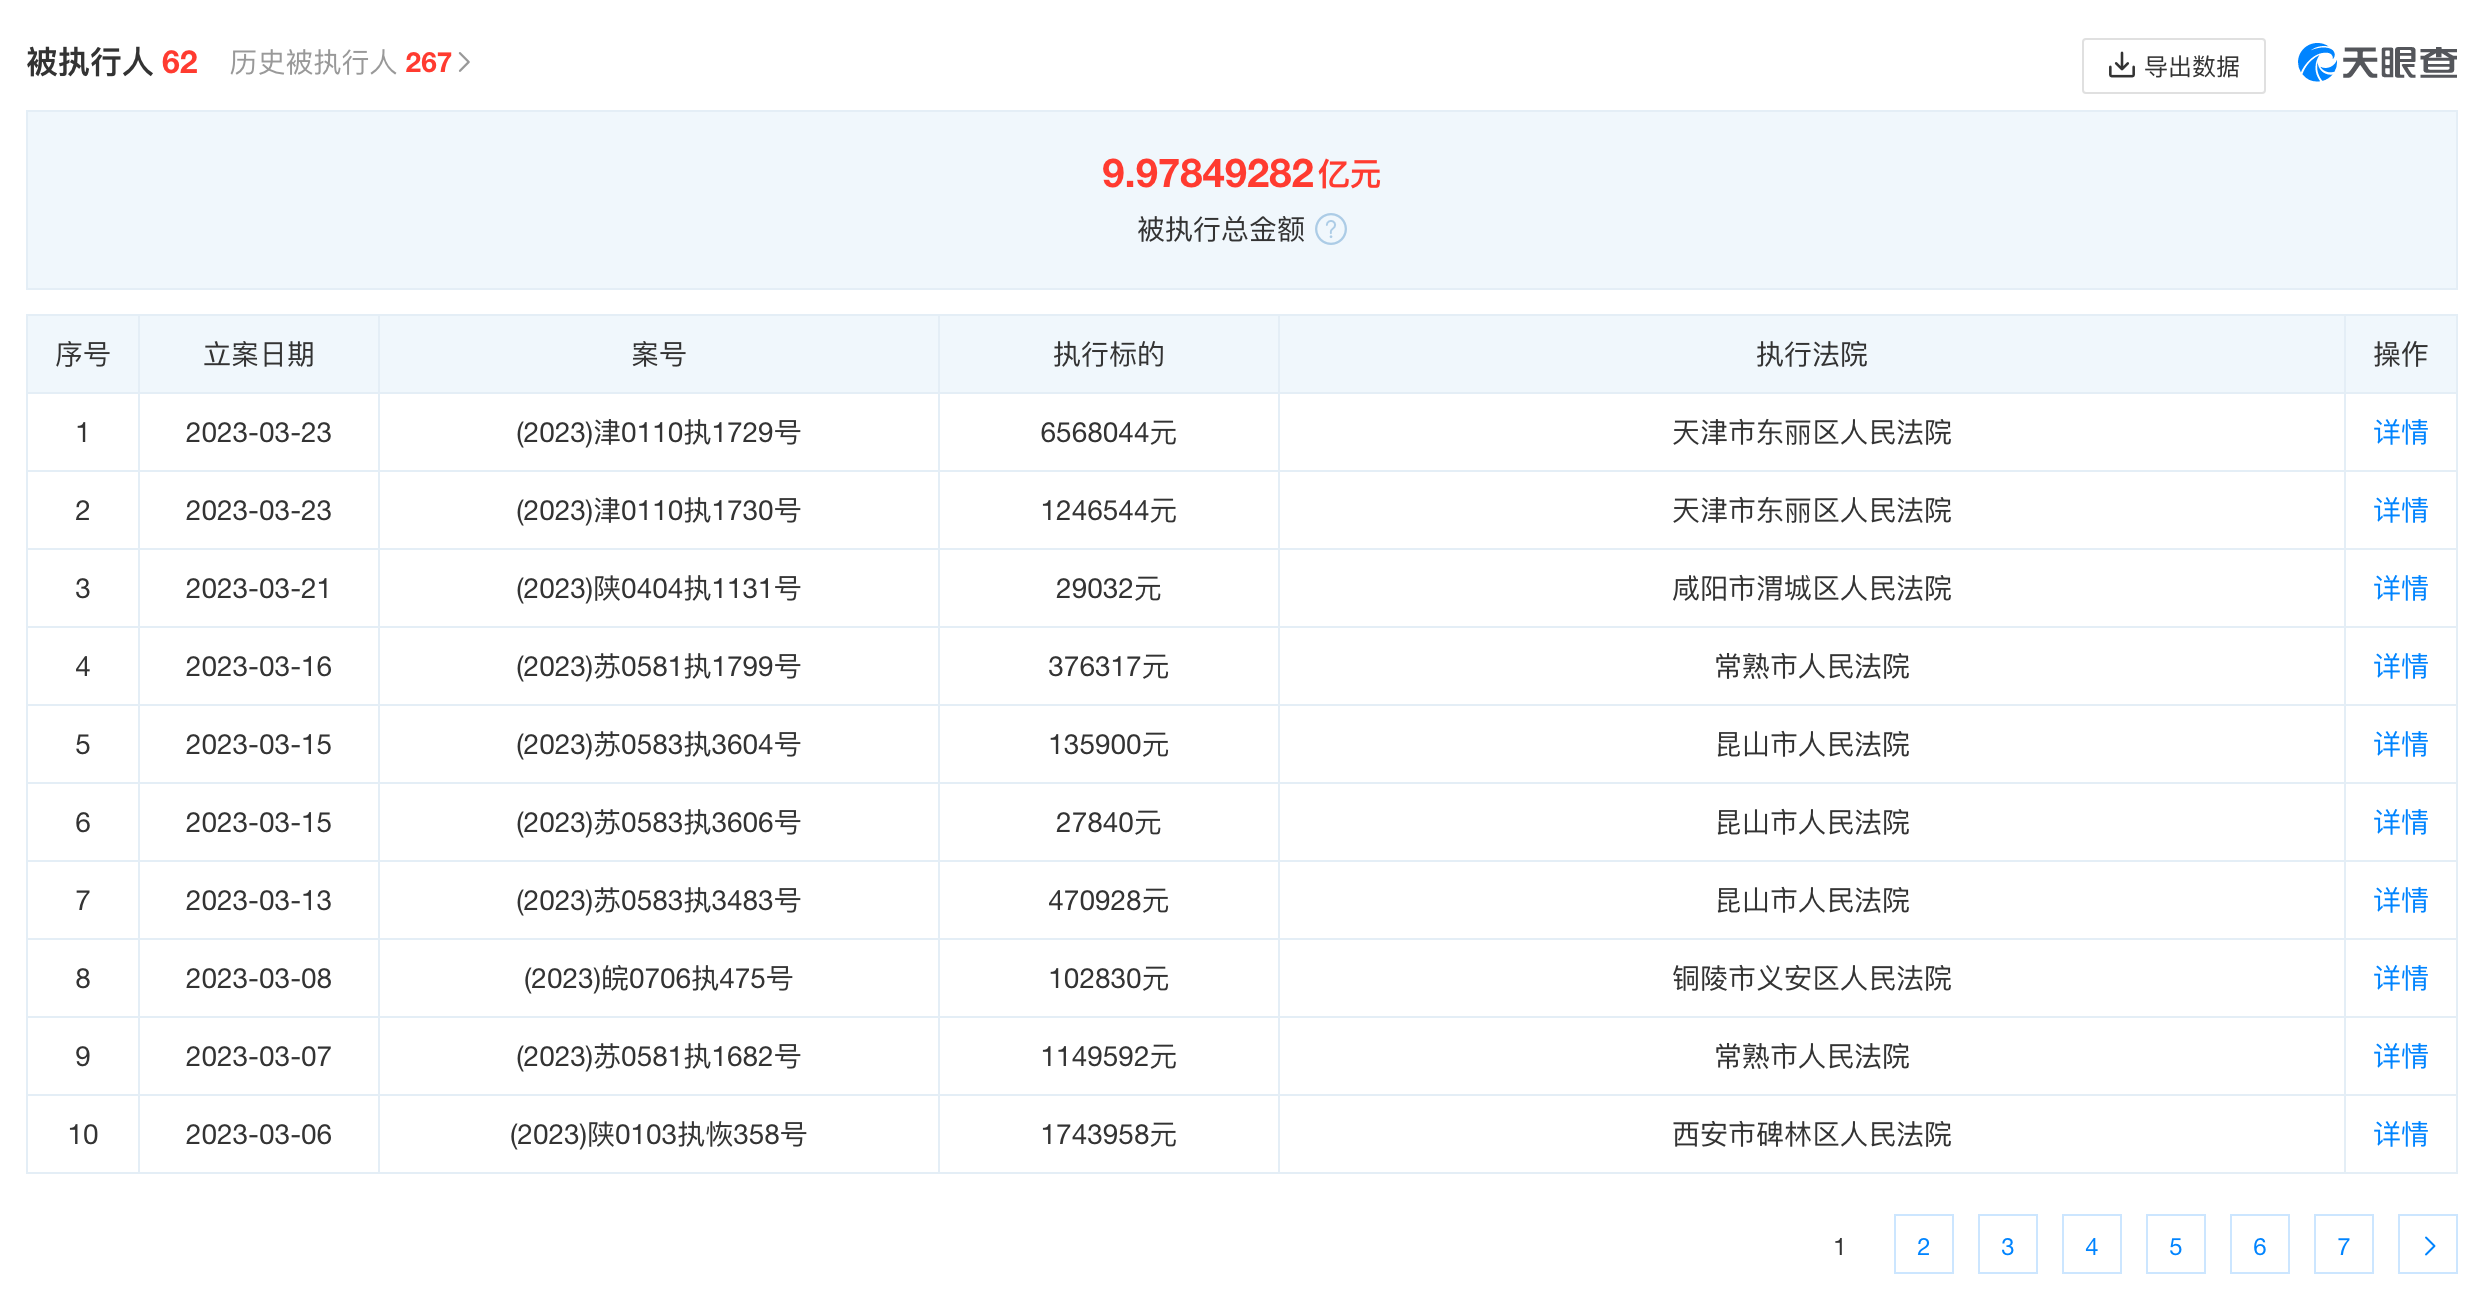Click the help question mark icon

click(1330, 230)
